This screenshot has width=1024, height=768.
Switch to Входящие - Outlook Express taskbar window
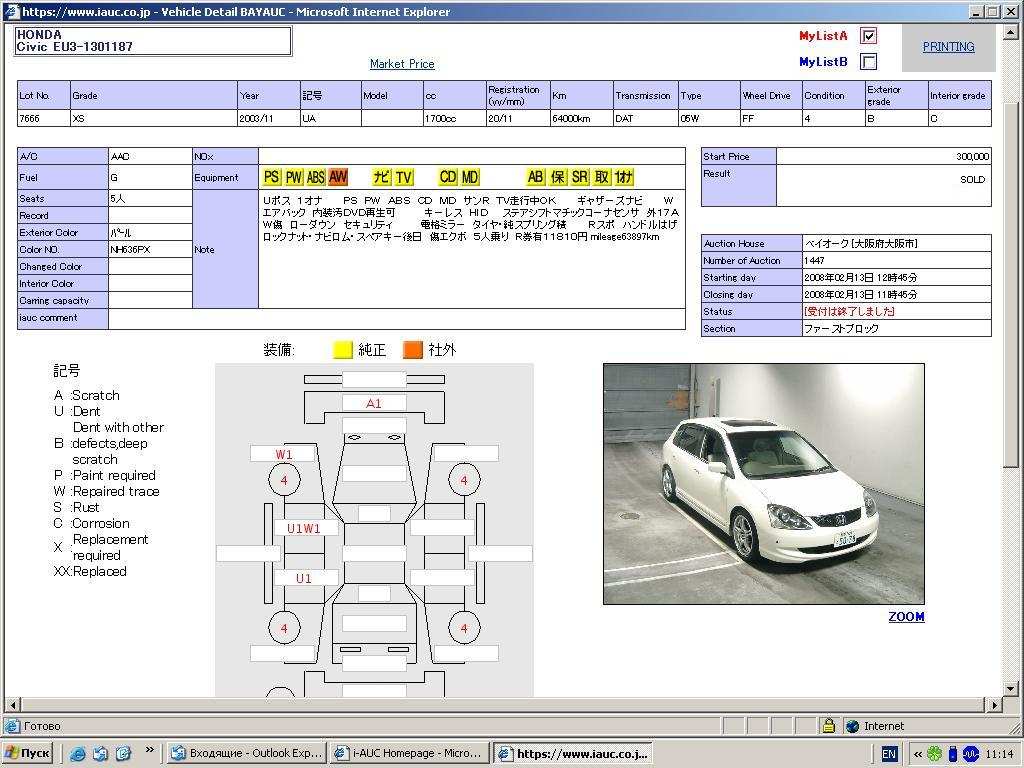click(x=246, y=753)
